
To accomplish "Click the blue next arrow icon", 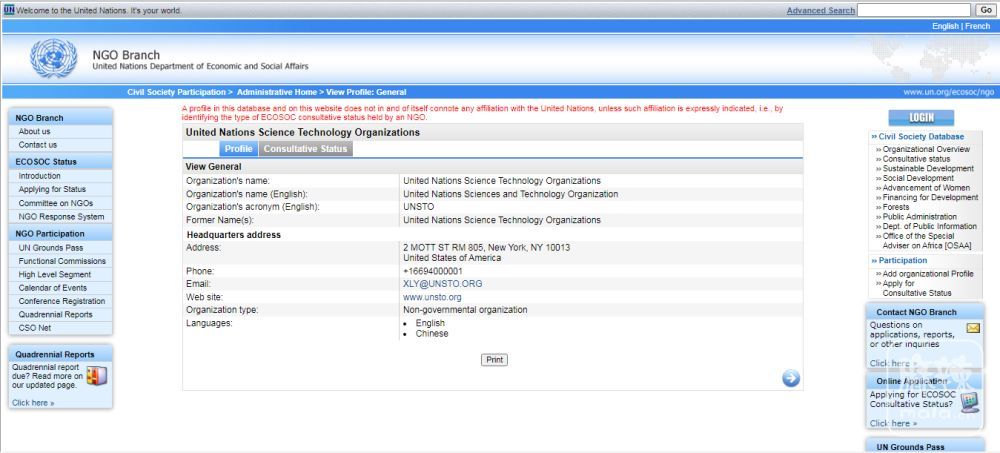I will (x=791, y=377).
